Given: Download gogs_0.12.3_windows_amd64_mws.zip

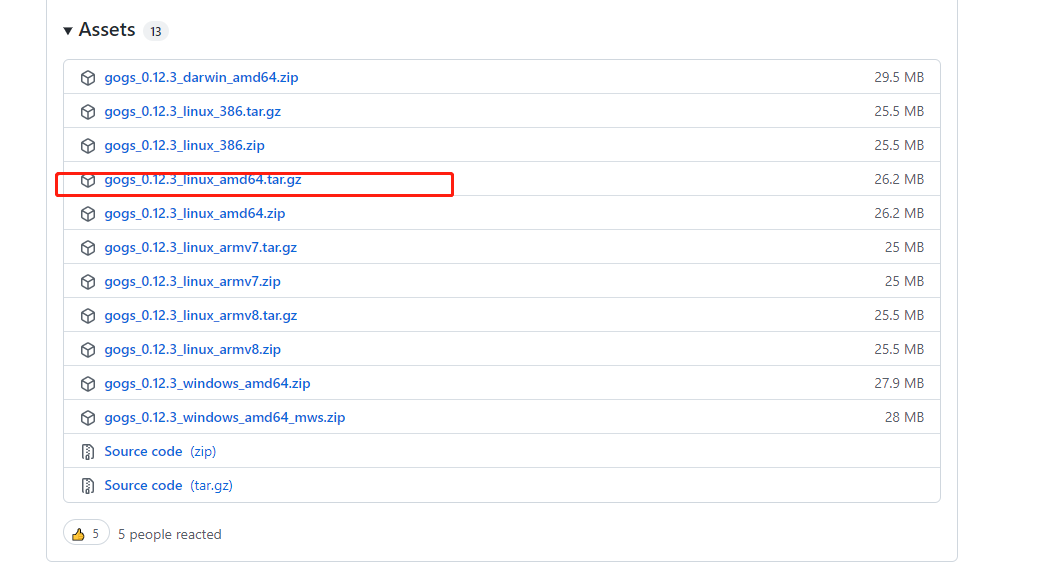Looking at the screenshot, I should 225,417.
